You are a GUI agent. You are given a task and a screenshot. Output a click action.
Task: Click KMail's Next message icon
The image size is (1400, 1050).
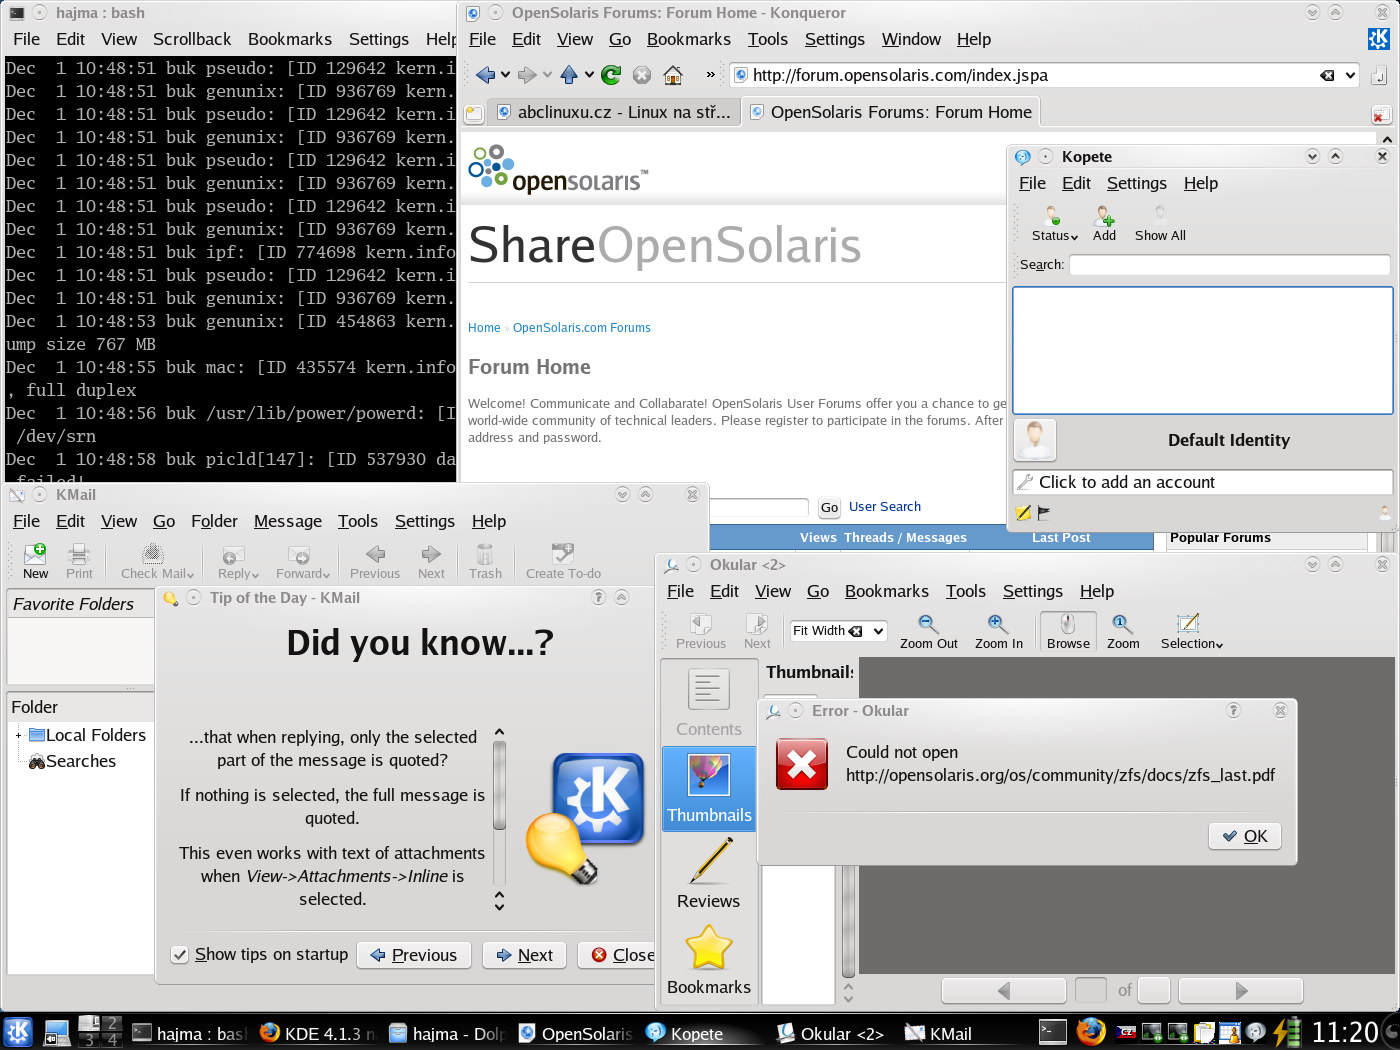[x=431, y=561]
